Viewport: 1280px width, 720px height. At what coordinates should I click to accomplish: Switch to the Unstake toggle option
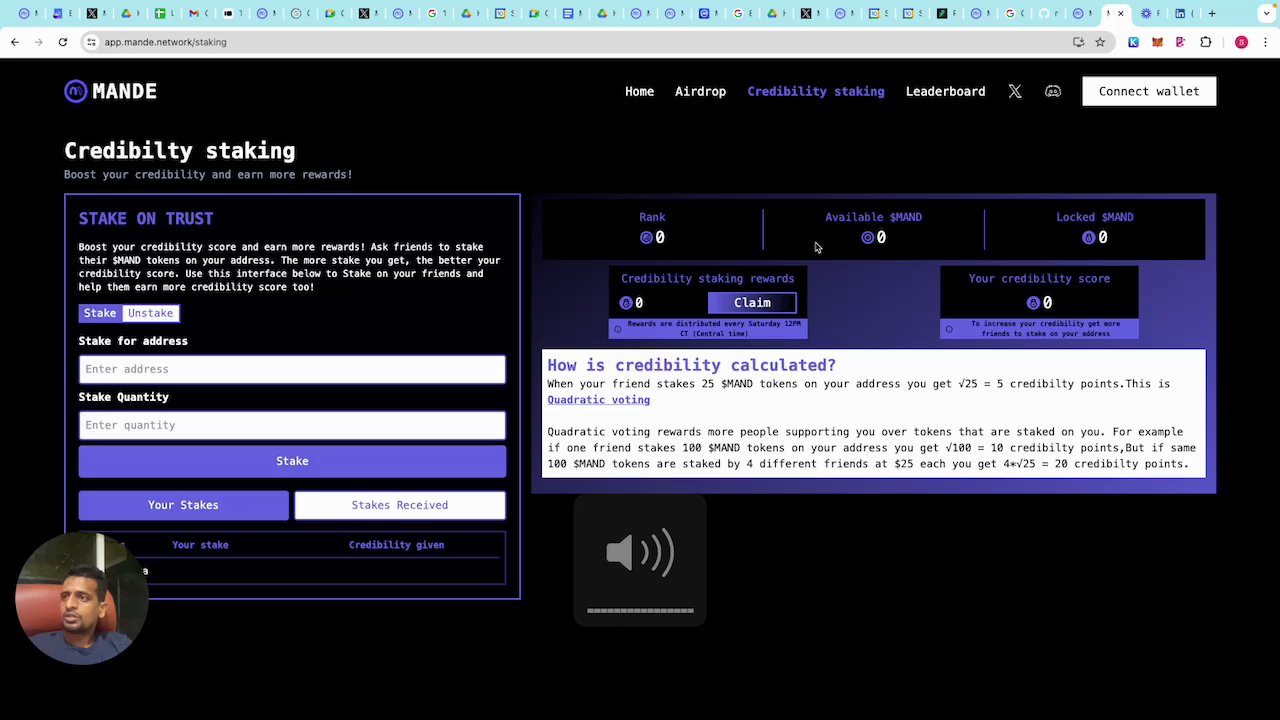click(150, 313)
